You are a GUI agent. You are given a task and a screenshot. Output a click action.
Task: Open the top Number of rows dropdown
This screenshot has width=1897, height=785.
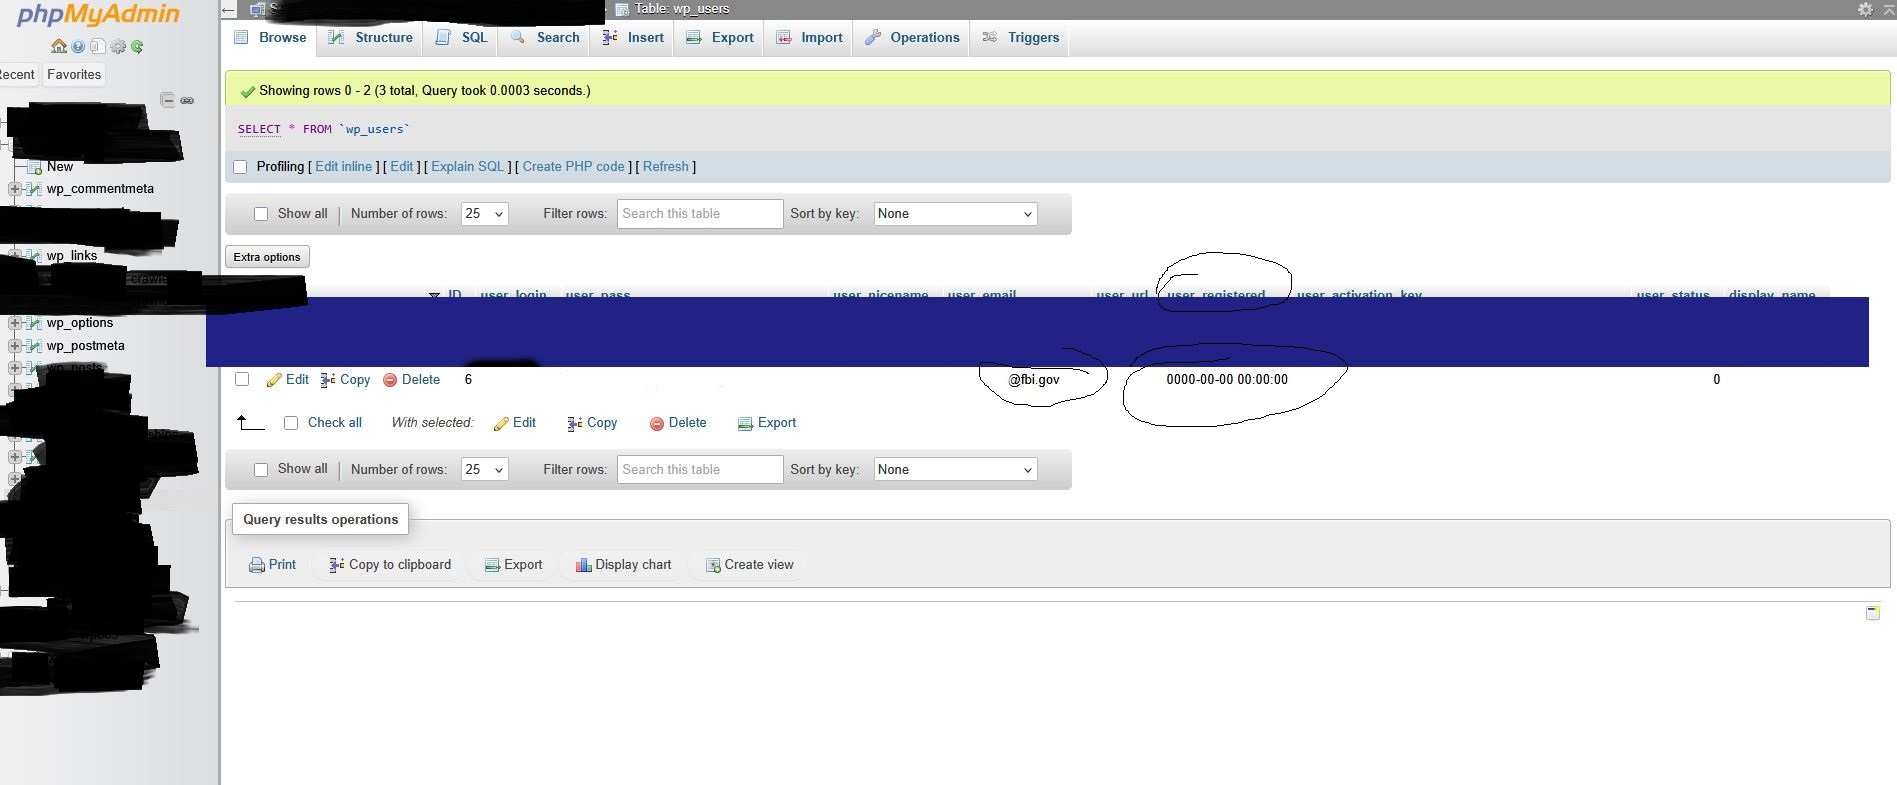[x=484, y=214]
